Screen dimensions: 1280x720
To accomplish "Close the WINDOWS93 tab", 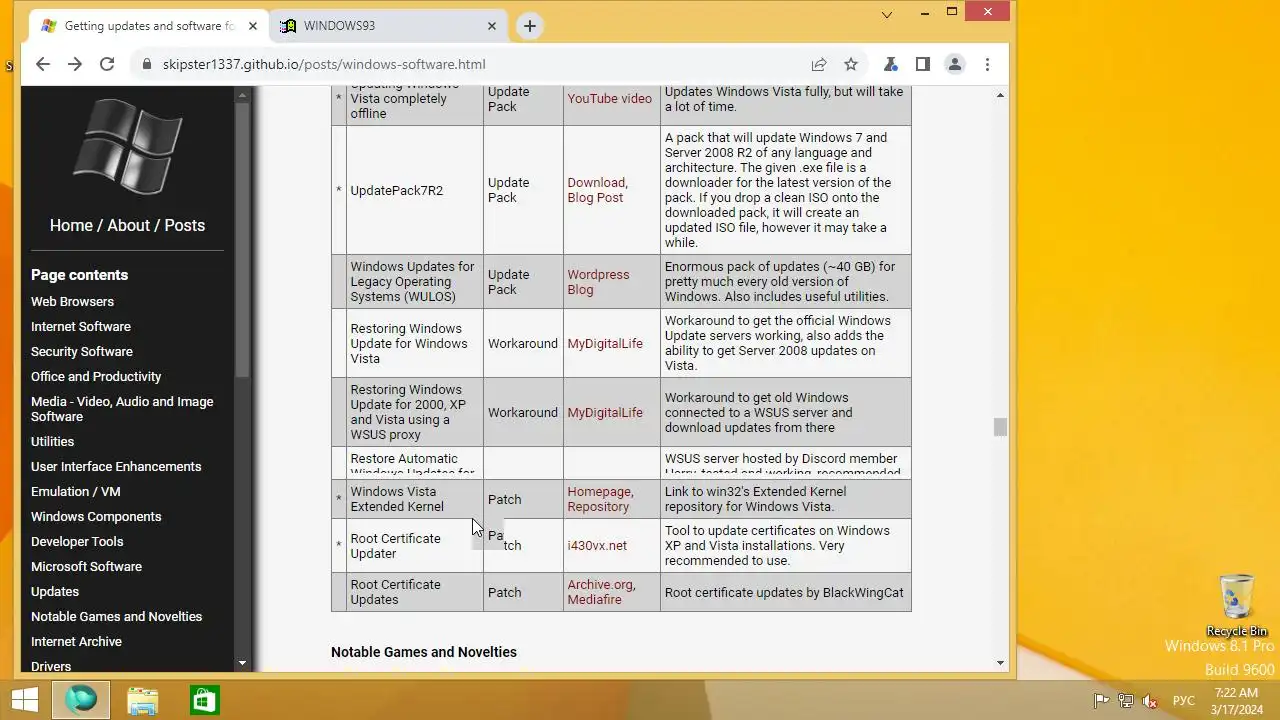I will (492, 26).
